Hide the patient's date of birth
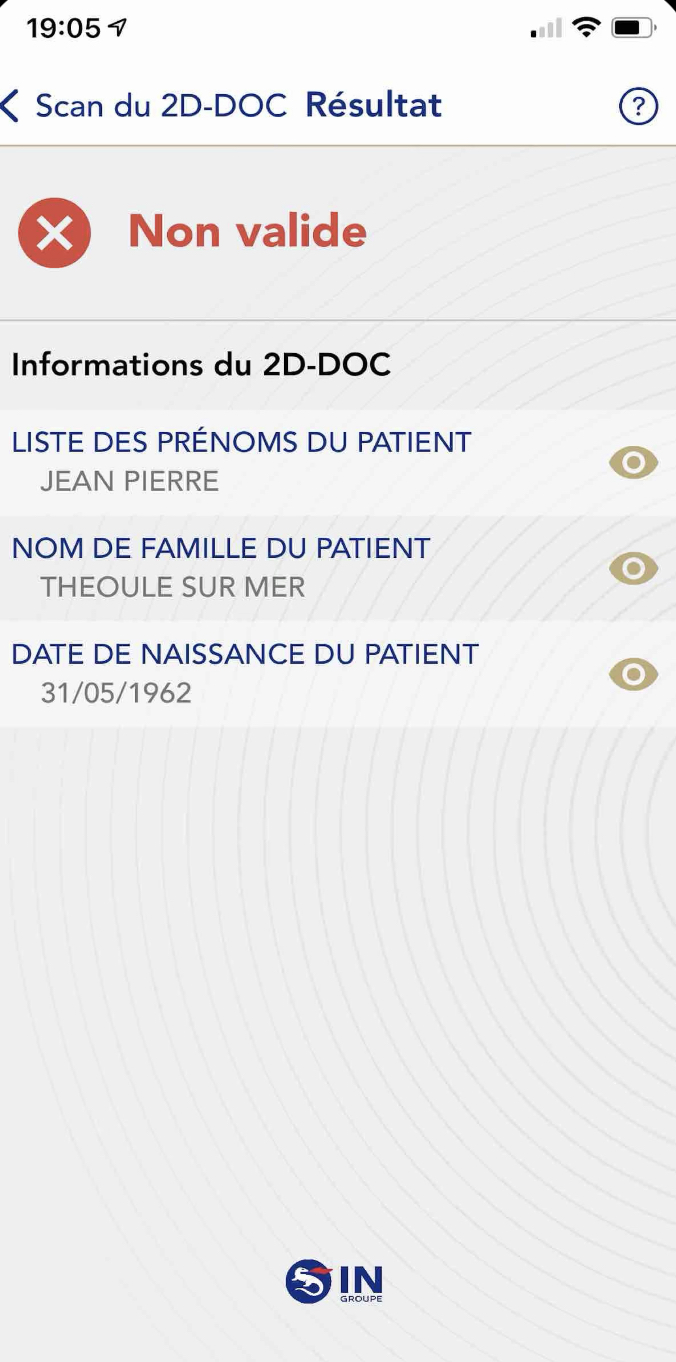The width and height of the screenshot is (676, 1362). 633,675
